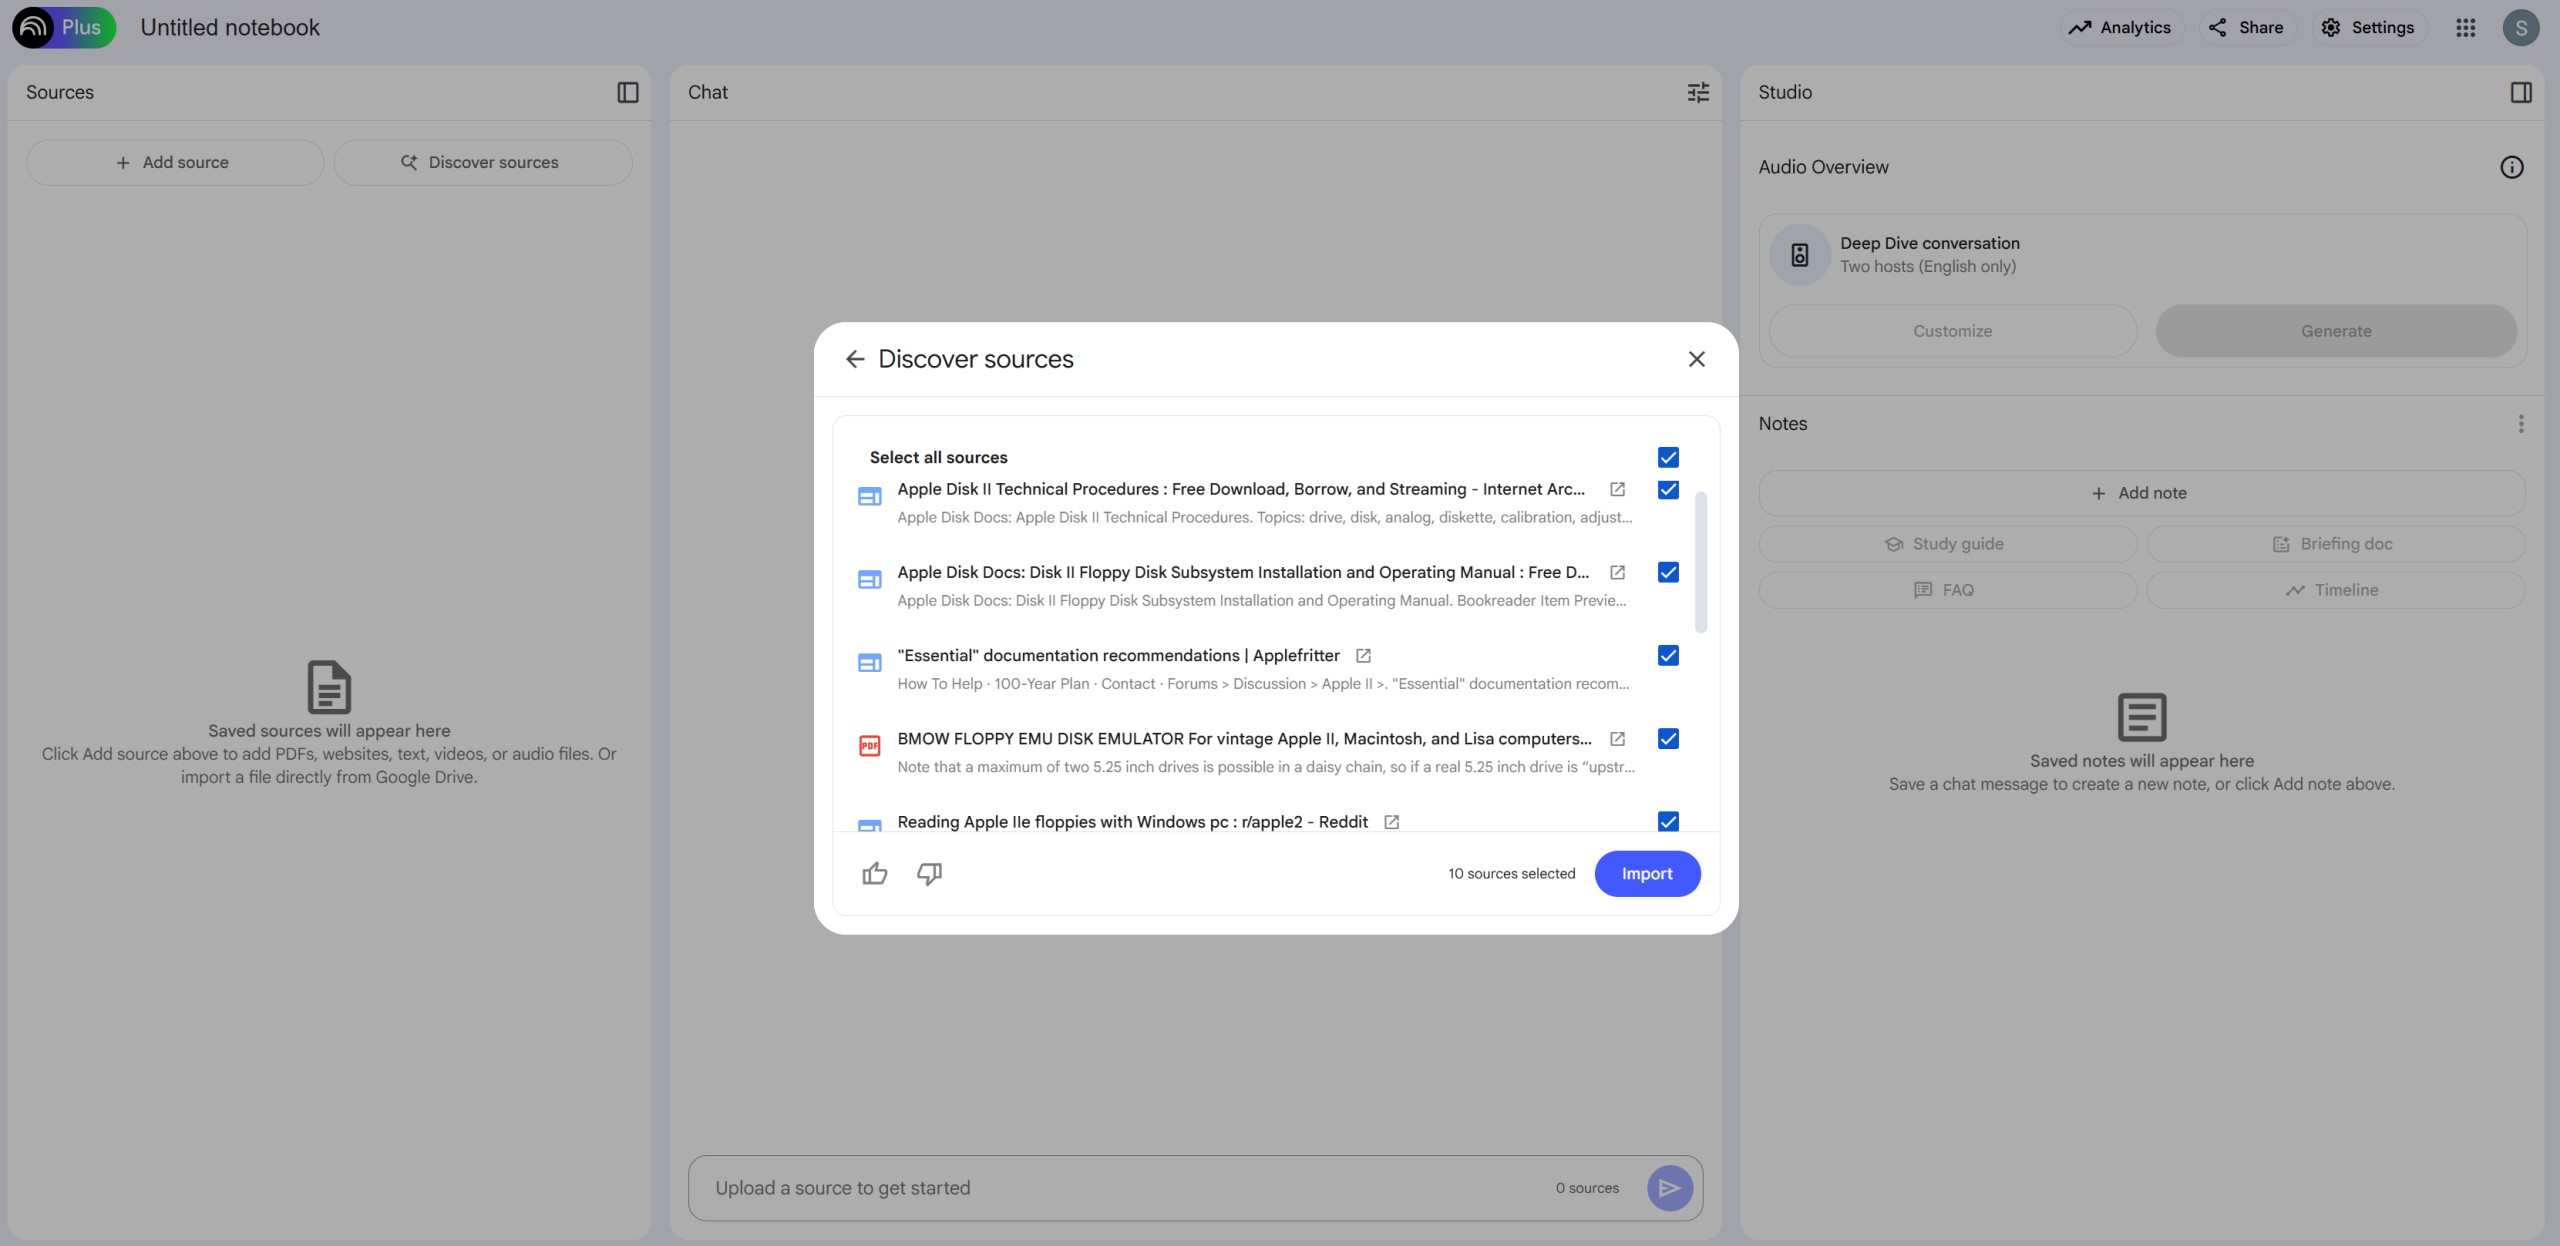
Task: Open Disk II Floppy Subsystem Manual external link
Action: (1617, 572)
